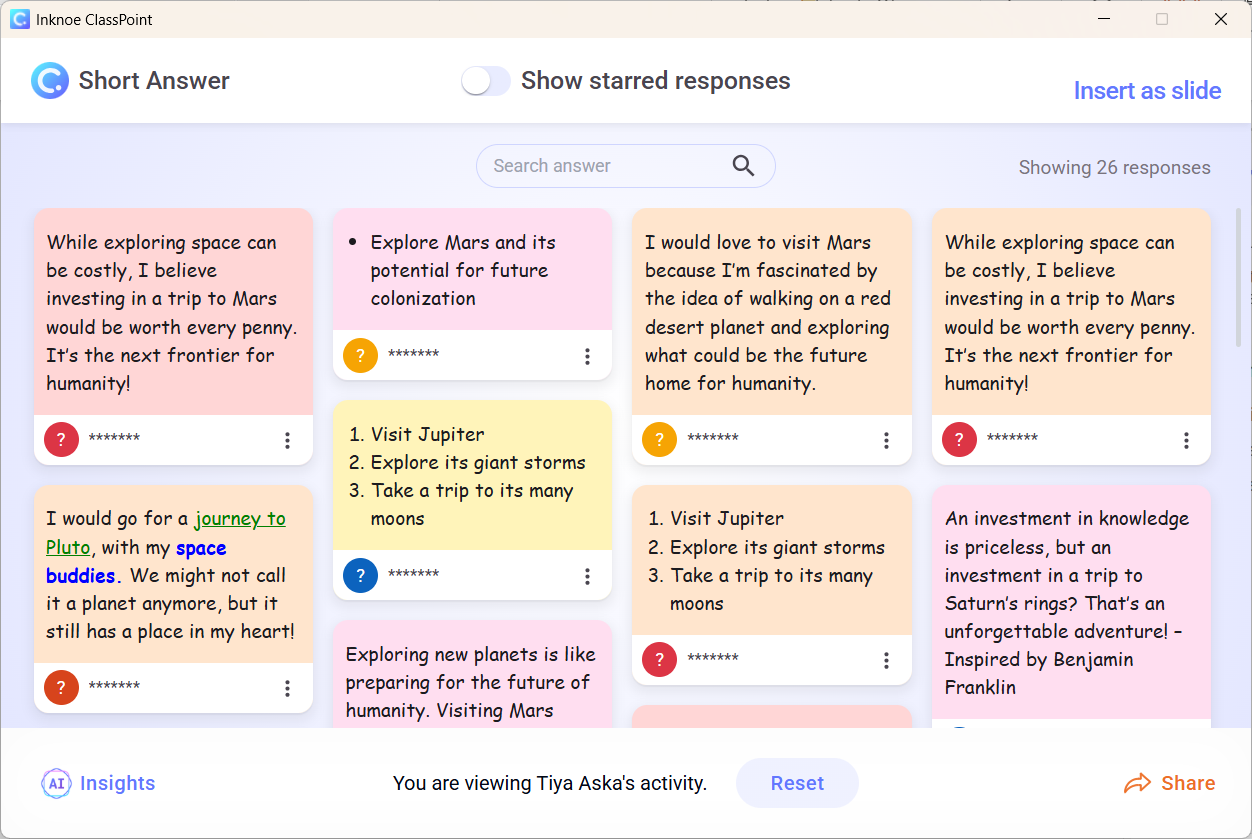Open three-dot menu on Pluto journey card

pos(287,688)
